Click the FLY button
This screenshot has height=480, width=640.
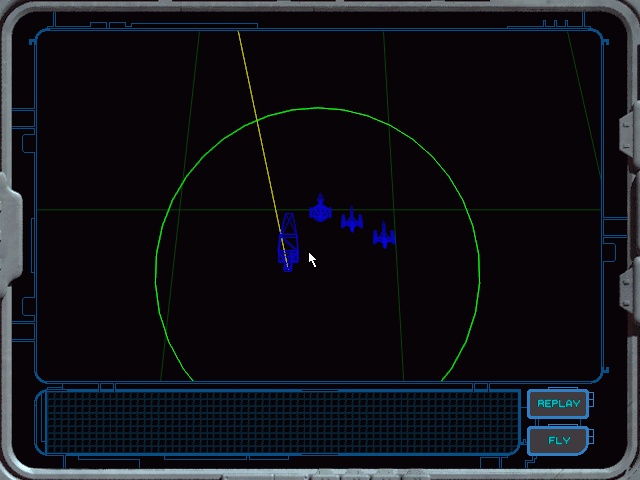tap(558, 440)
